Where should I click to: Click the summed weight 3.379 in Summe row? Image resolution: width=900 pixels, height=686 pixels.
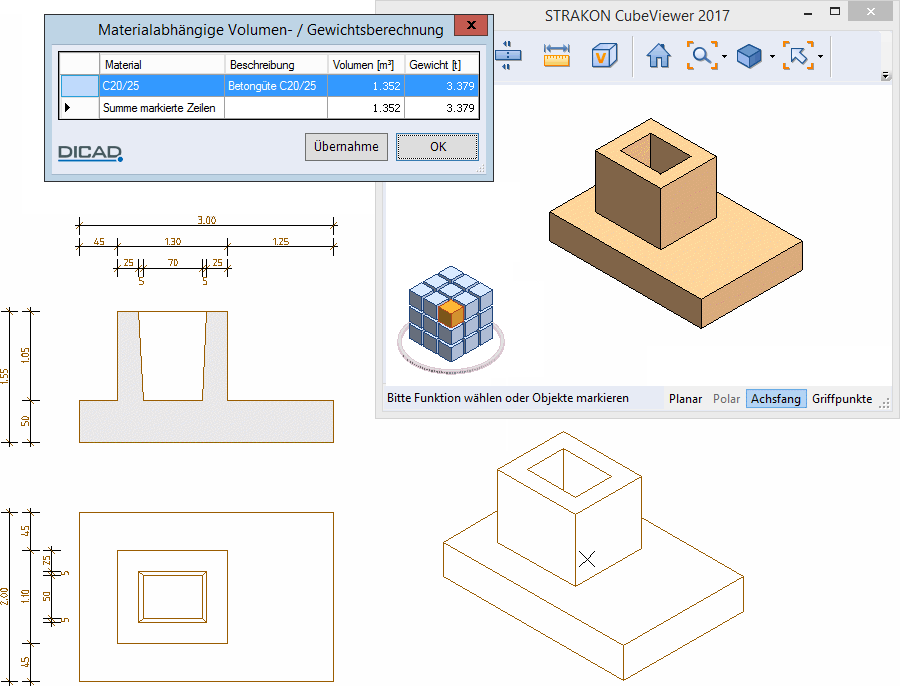tap(441, 108)
